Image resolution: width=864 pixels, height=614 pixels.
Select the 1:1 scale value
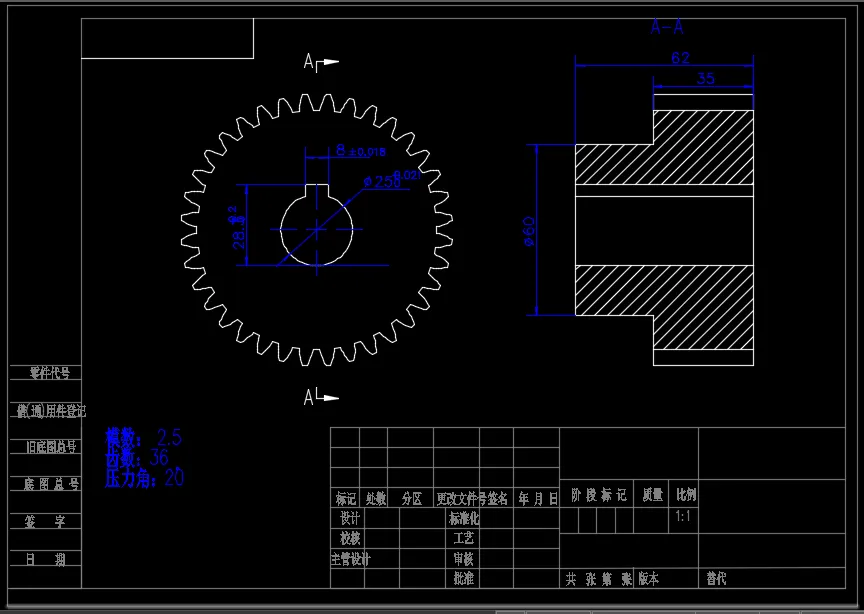[683, 516]
